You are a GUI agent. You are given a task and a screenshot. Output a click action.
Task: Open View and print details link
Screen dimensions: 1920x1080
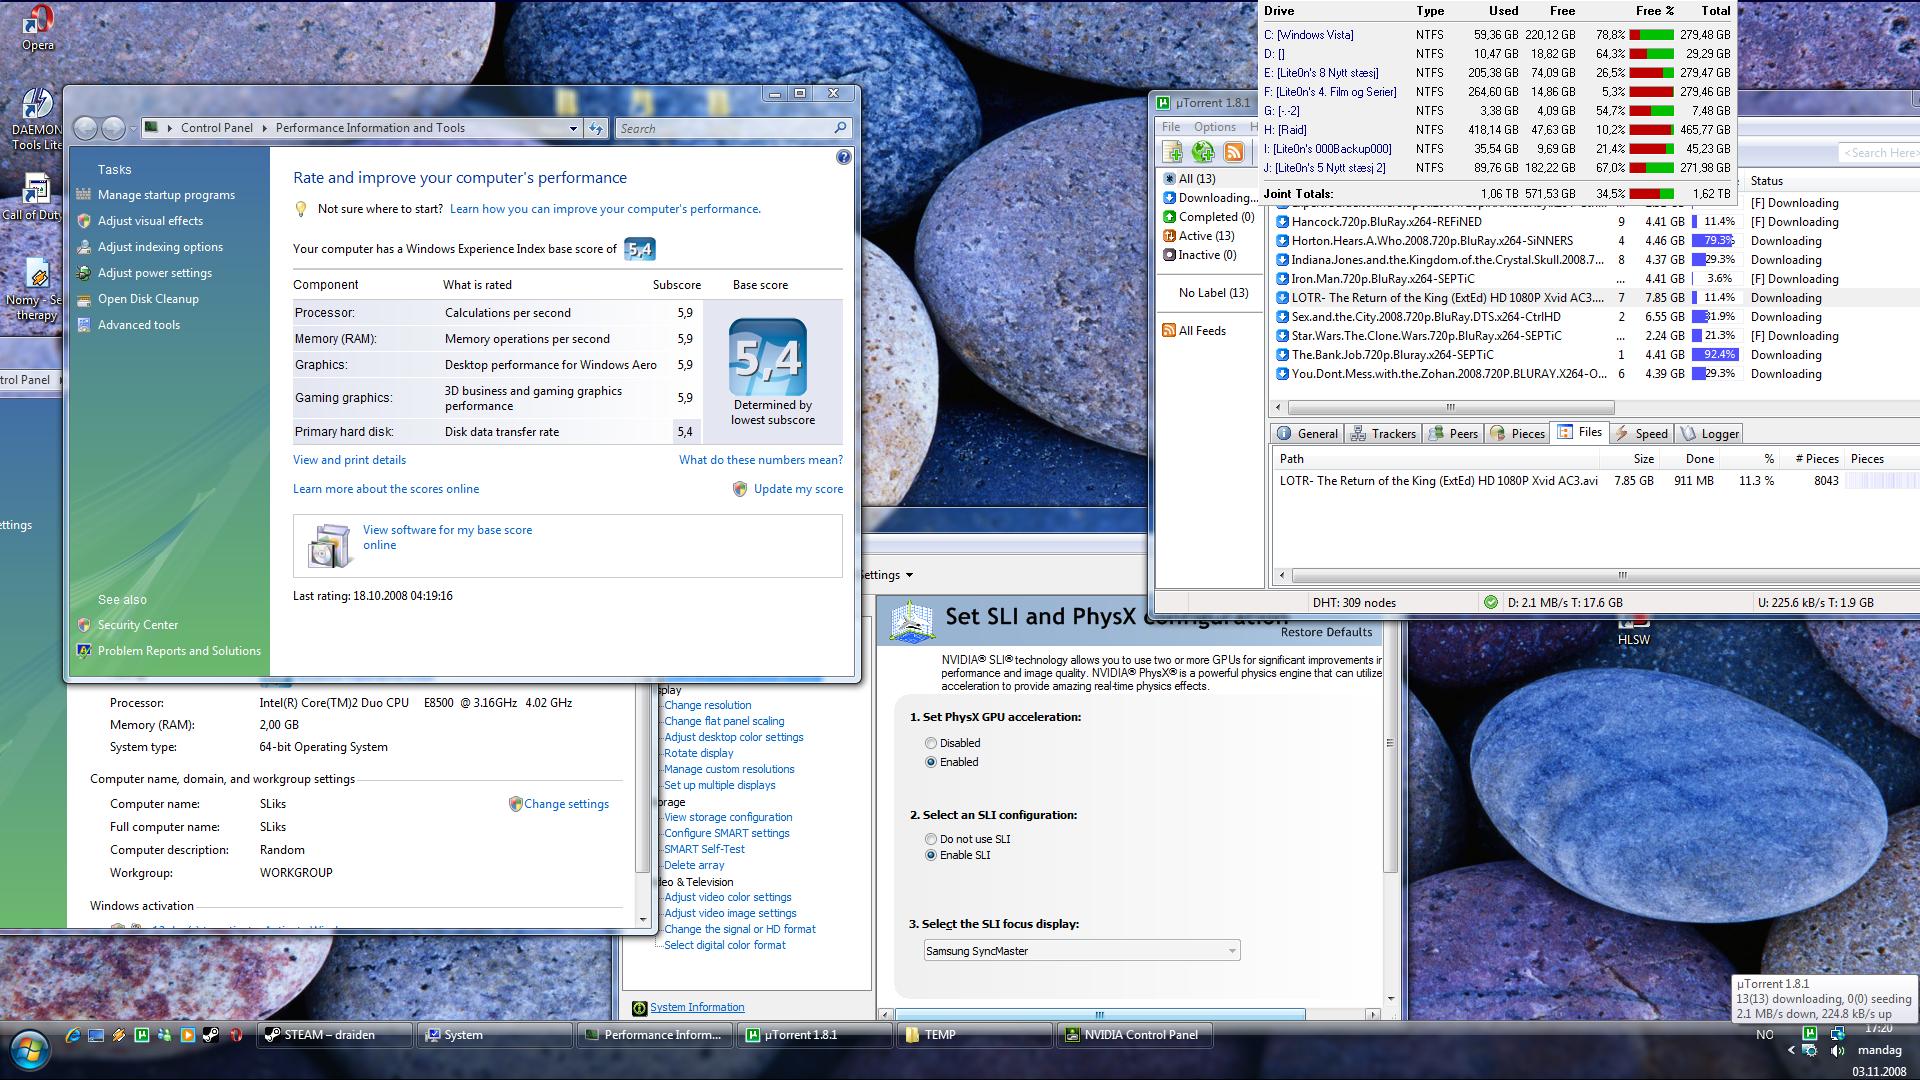[x=349, y=460]
